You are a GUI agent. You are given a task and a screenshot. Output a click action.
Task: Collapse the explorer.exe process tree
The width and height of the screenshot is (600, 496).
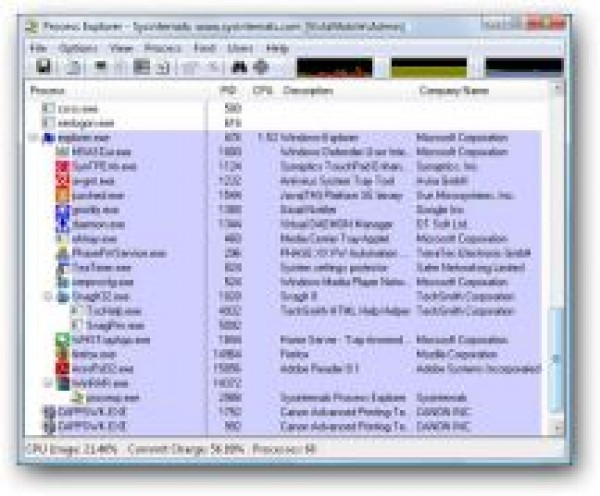pos(34,137)
